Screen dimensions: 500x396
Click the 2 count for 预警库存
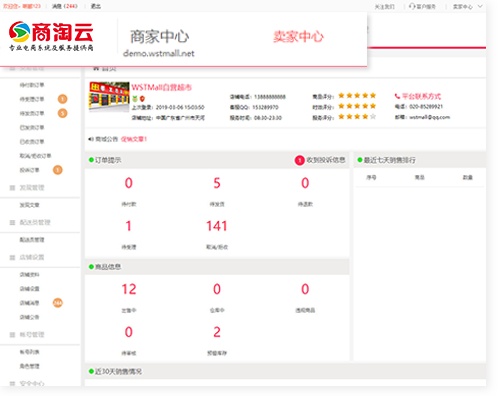click(x=217, y=332)
